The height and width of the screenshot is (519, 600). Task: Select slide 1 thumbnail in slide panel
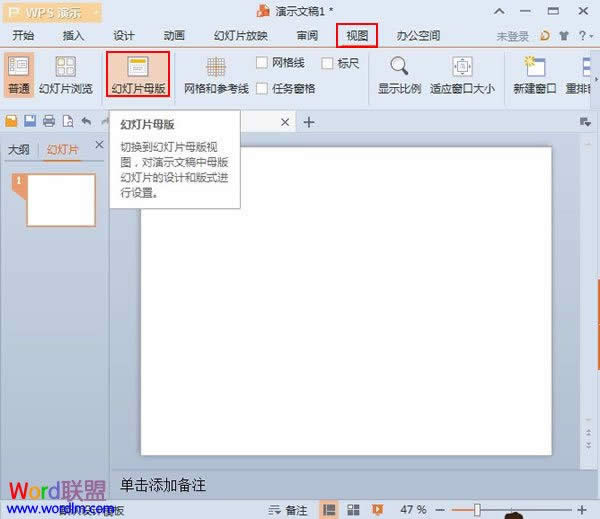[61, 200]
